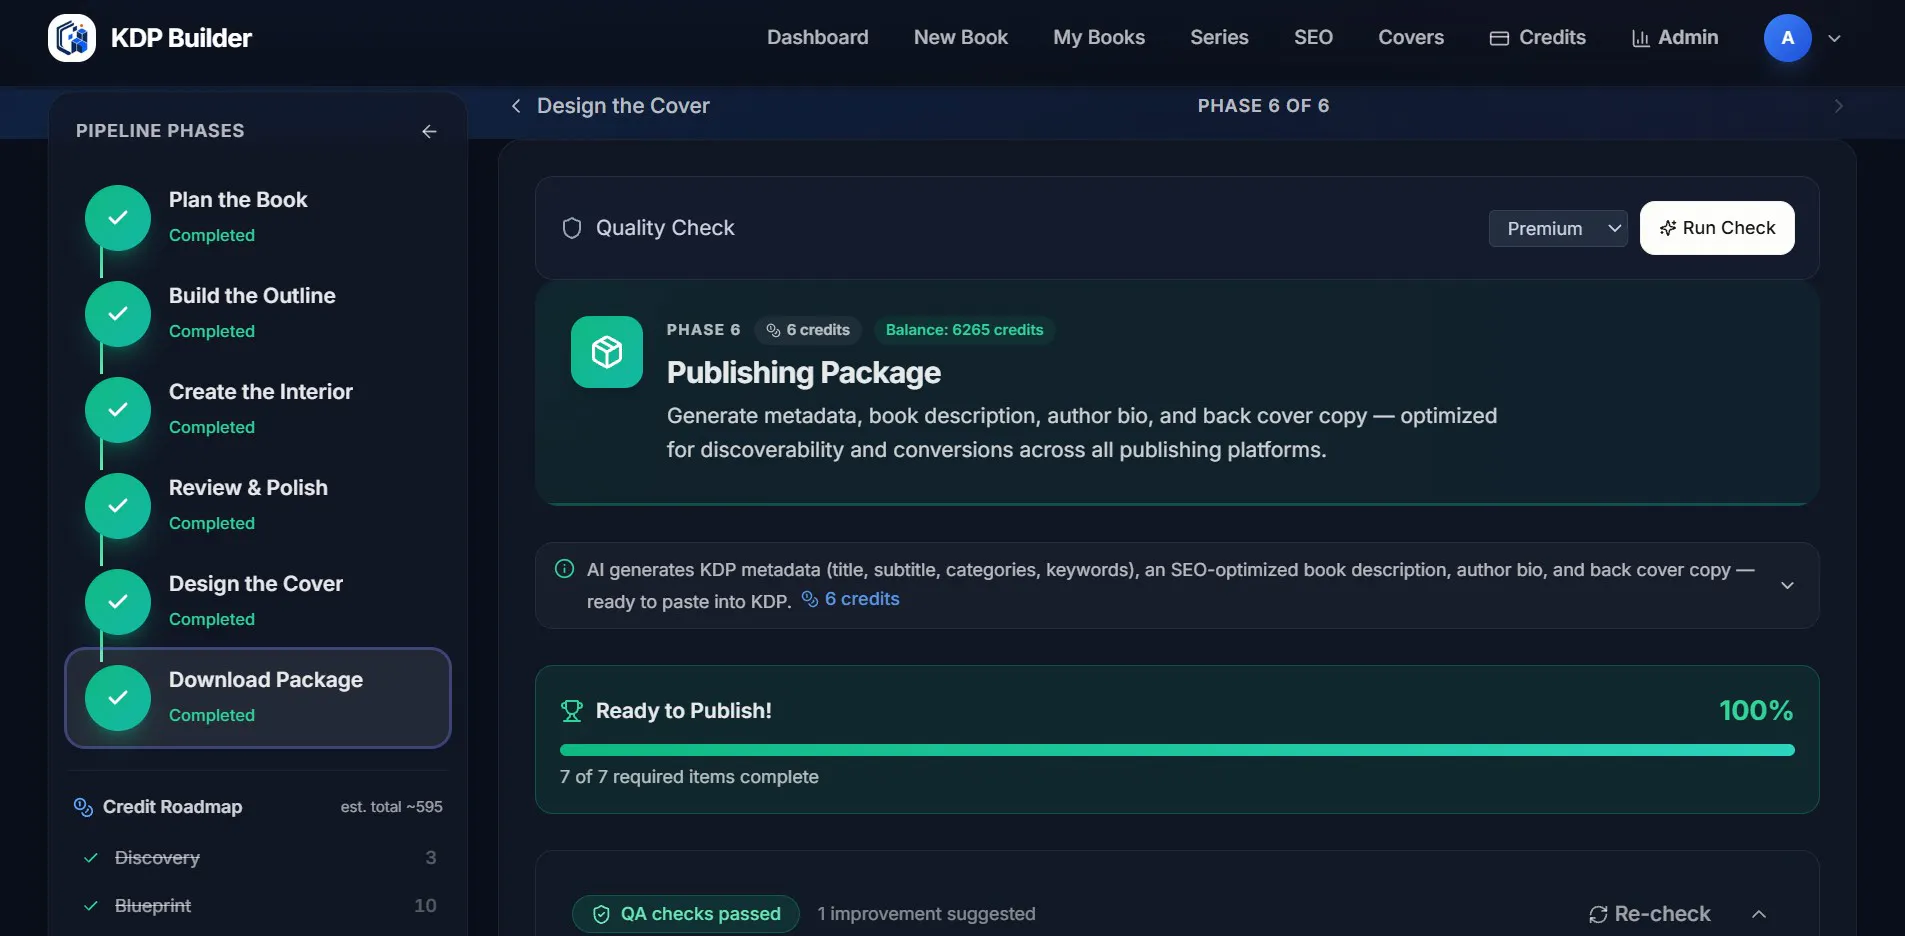Click the KDP Builder logo icon
This screenshot has height=936, width=1905.
[72, 38]
